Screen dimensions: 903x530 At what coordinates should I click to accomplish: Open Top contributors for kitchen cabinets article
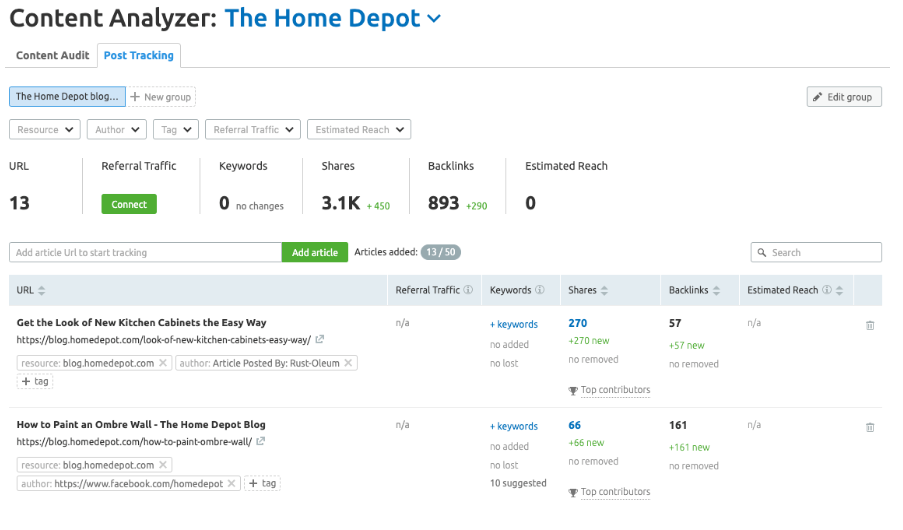[615, 390]
